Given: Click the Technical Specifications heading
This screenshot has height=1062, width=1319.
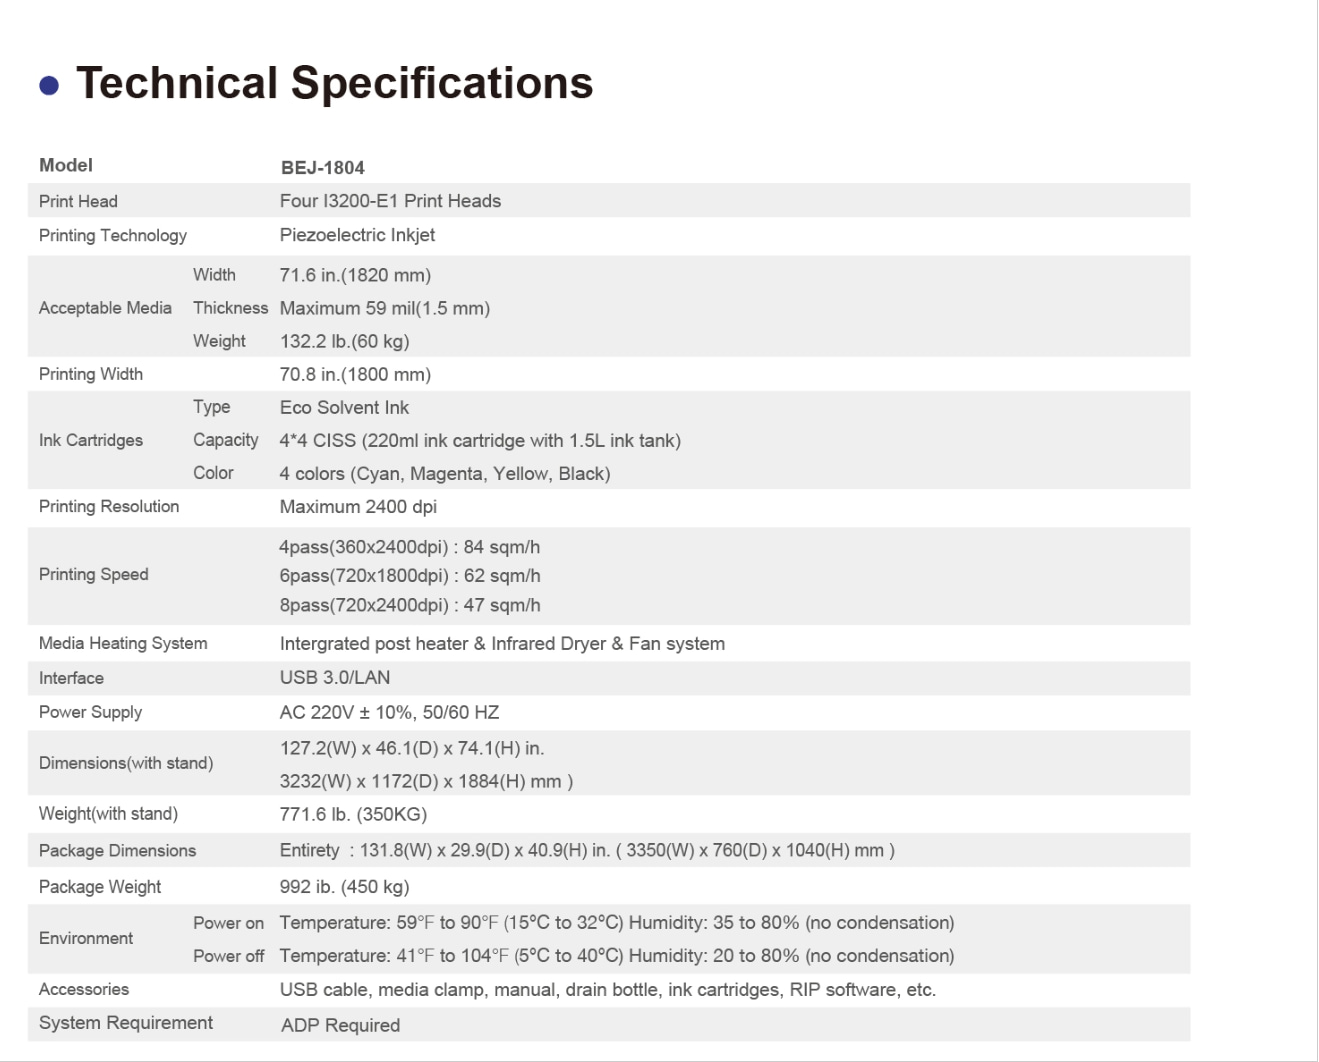Looking at the screenshot, I should pyautogui.click(x=334, y=83).
